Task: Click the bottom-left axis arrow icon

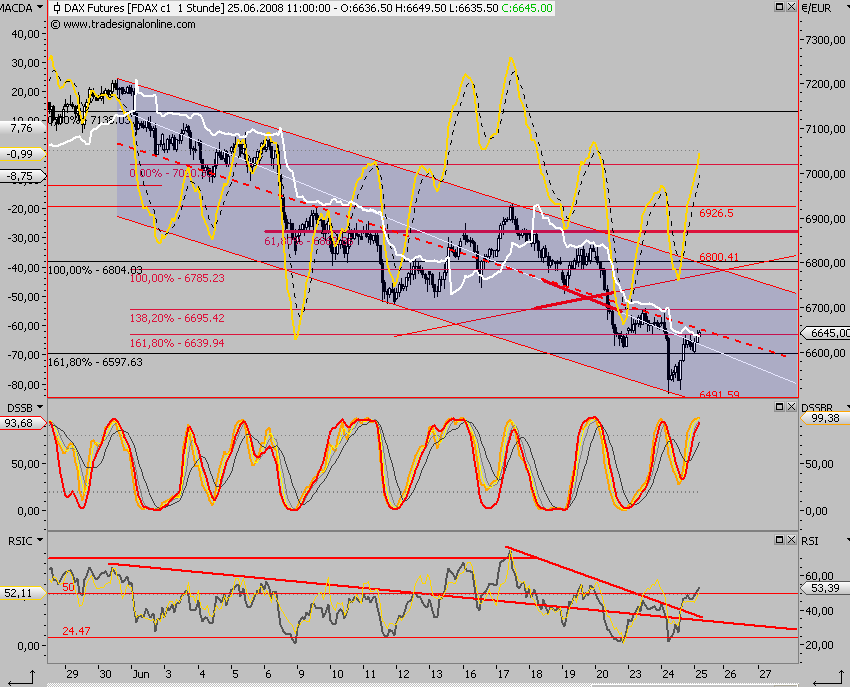Action: [x=22, y=678]
